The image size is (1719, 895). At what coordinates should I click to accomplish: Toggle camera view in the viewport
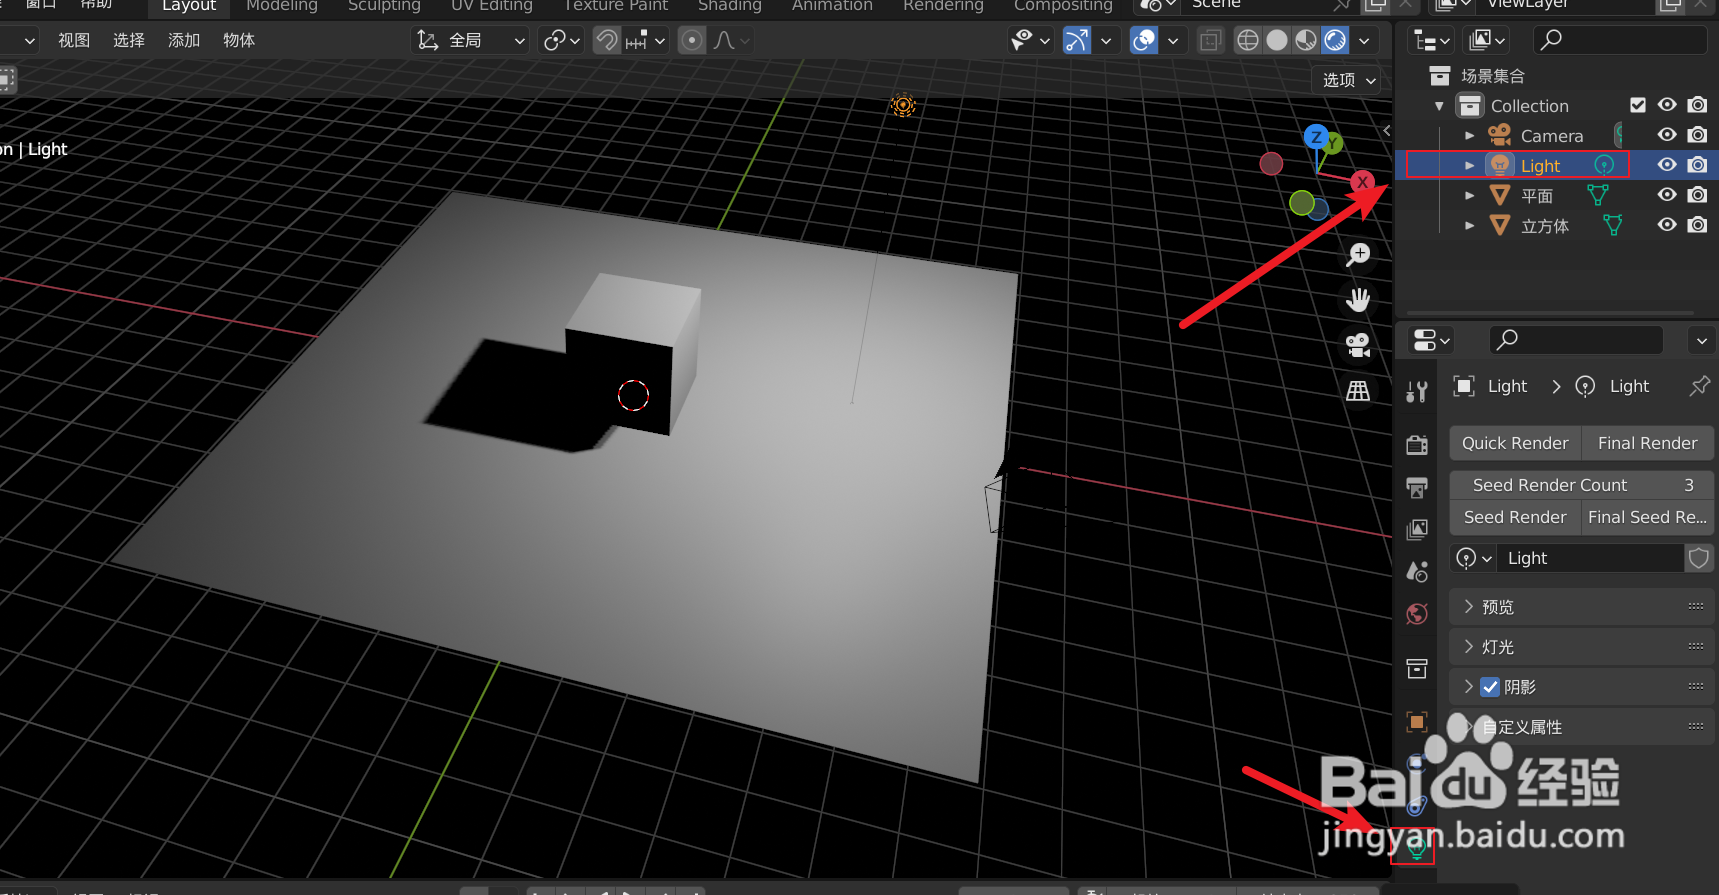click(1358, 345)
